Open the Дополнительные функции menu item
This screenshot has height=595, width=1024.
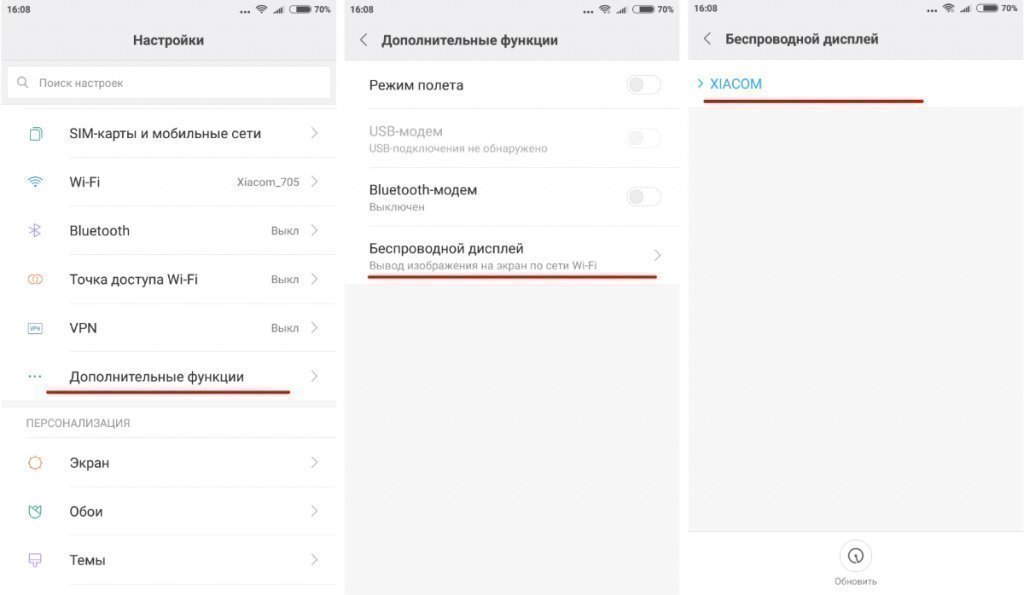tap(168, 377)
